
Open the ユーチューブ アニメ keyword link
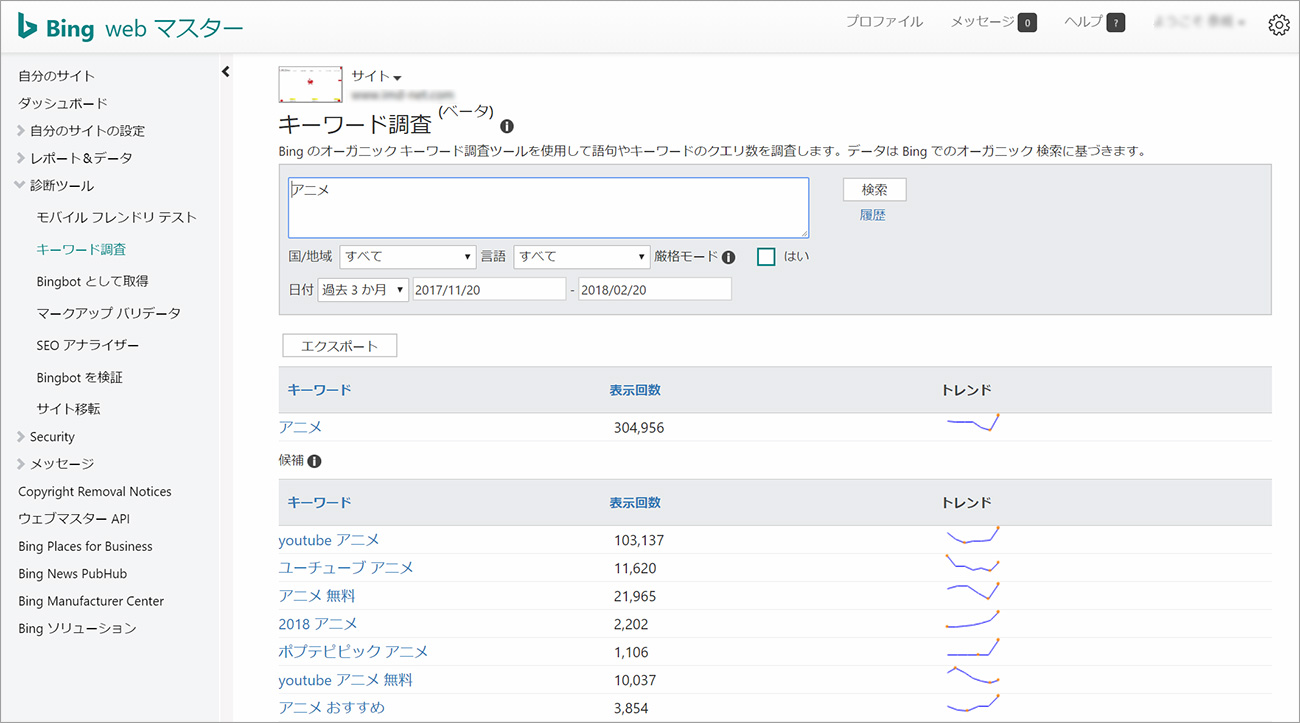pos(346,568)
